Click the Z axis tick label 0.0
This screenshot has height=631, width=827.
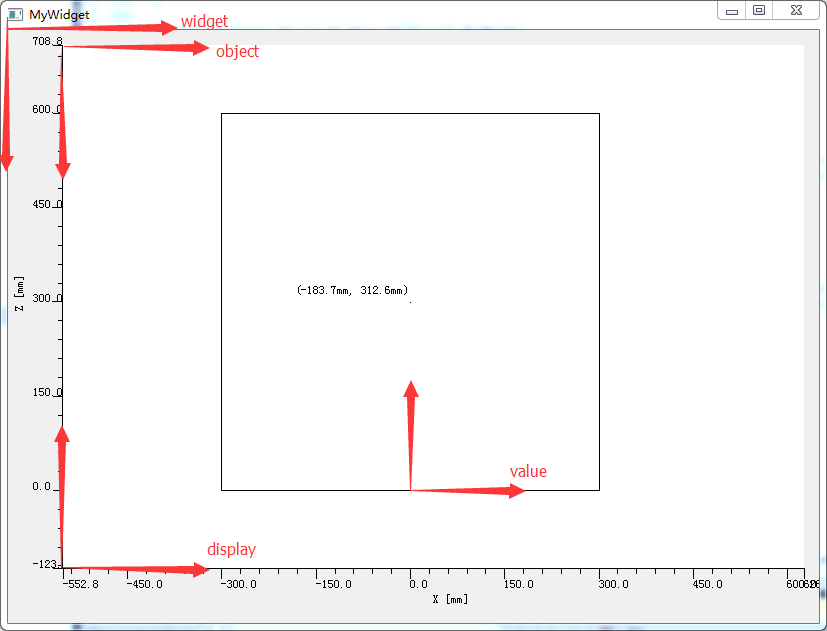click(x=41, y=486)
